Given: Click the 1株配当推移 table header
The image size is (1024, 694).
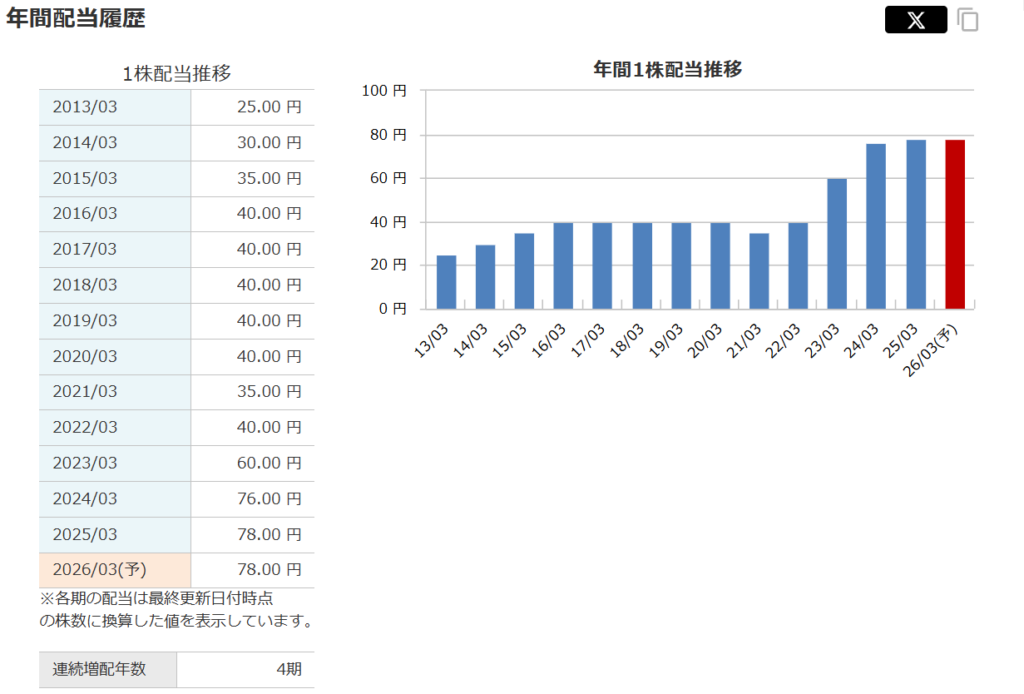Looking at the screenshot, I should [177, 73].
